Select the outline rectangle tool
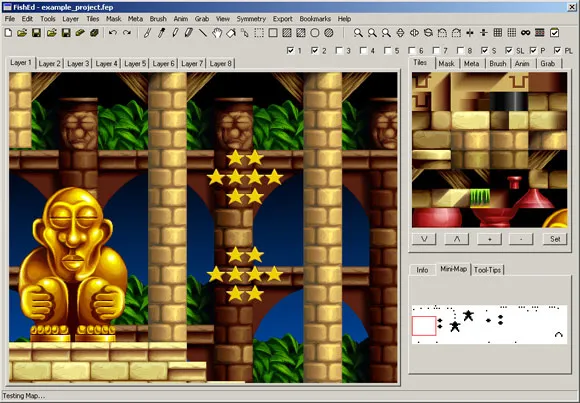 (x=273, y=33)
